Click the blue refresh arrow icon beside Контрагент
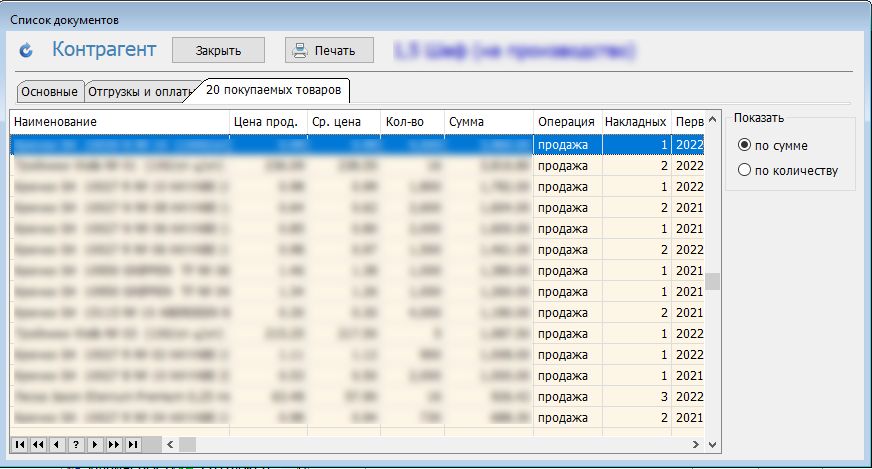872x469 pixels. (x=27, y=50)
